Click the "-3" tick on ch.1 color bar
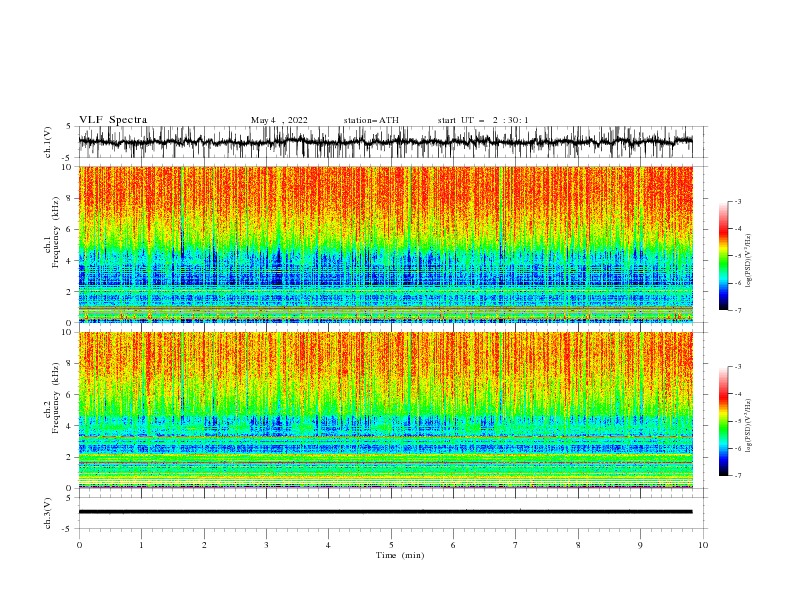This screenshot has width=792, height=612. click(x=738, y=201)
